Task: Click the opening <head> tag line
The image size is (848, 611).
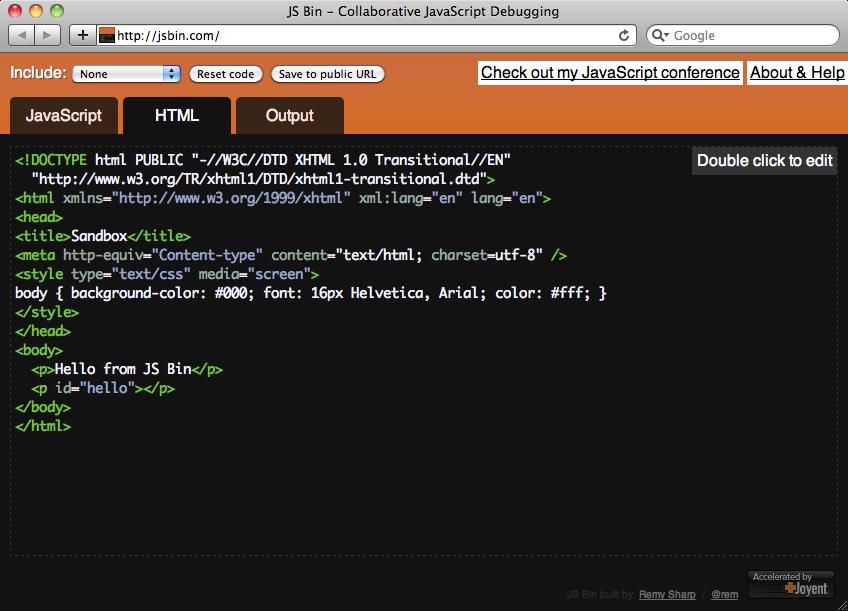Action: coord(39,217)
